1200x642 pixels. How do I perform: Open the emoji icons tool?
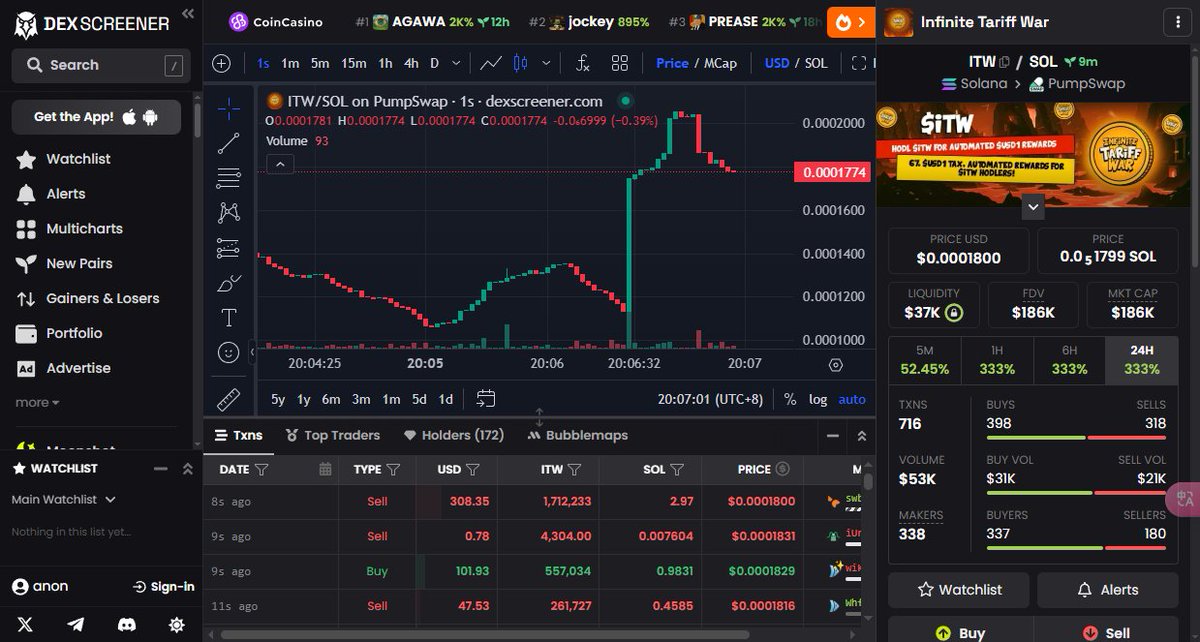click(x=228, y=353)
